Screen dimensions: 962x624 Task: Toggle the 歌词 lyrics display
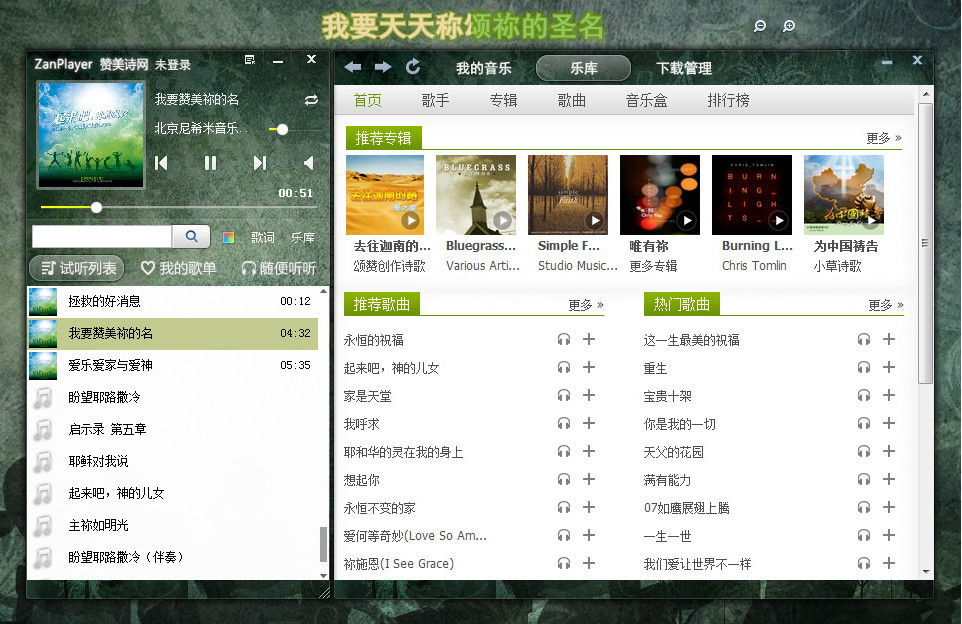(262, 236)
